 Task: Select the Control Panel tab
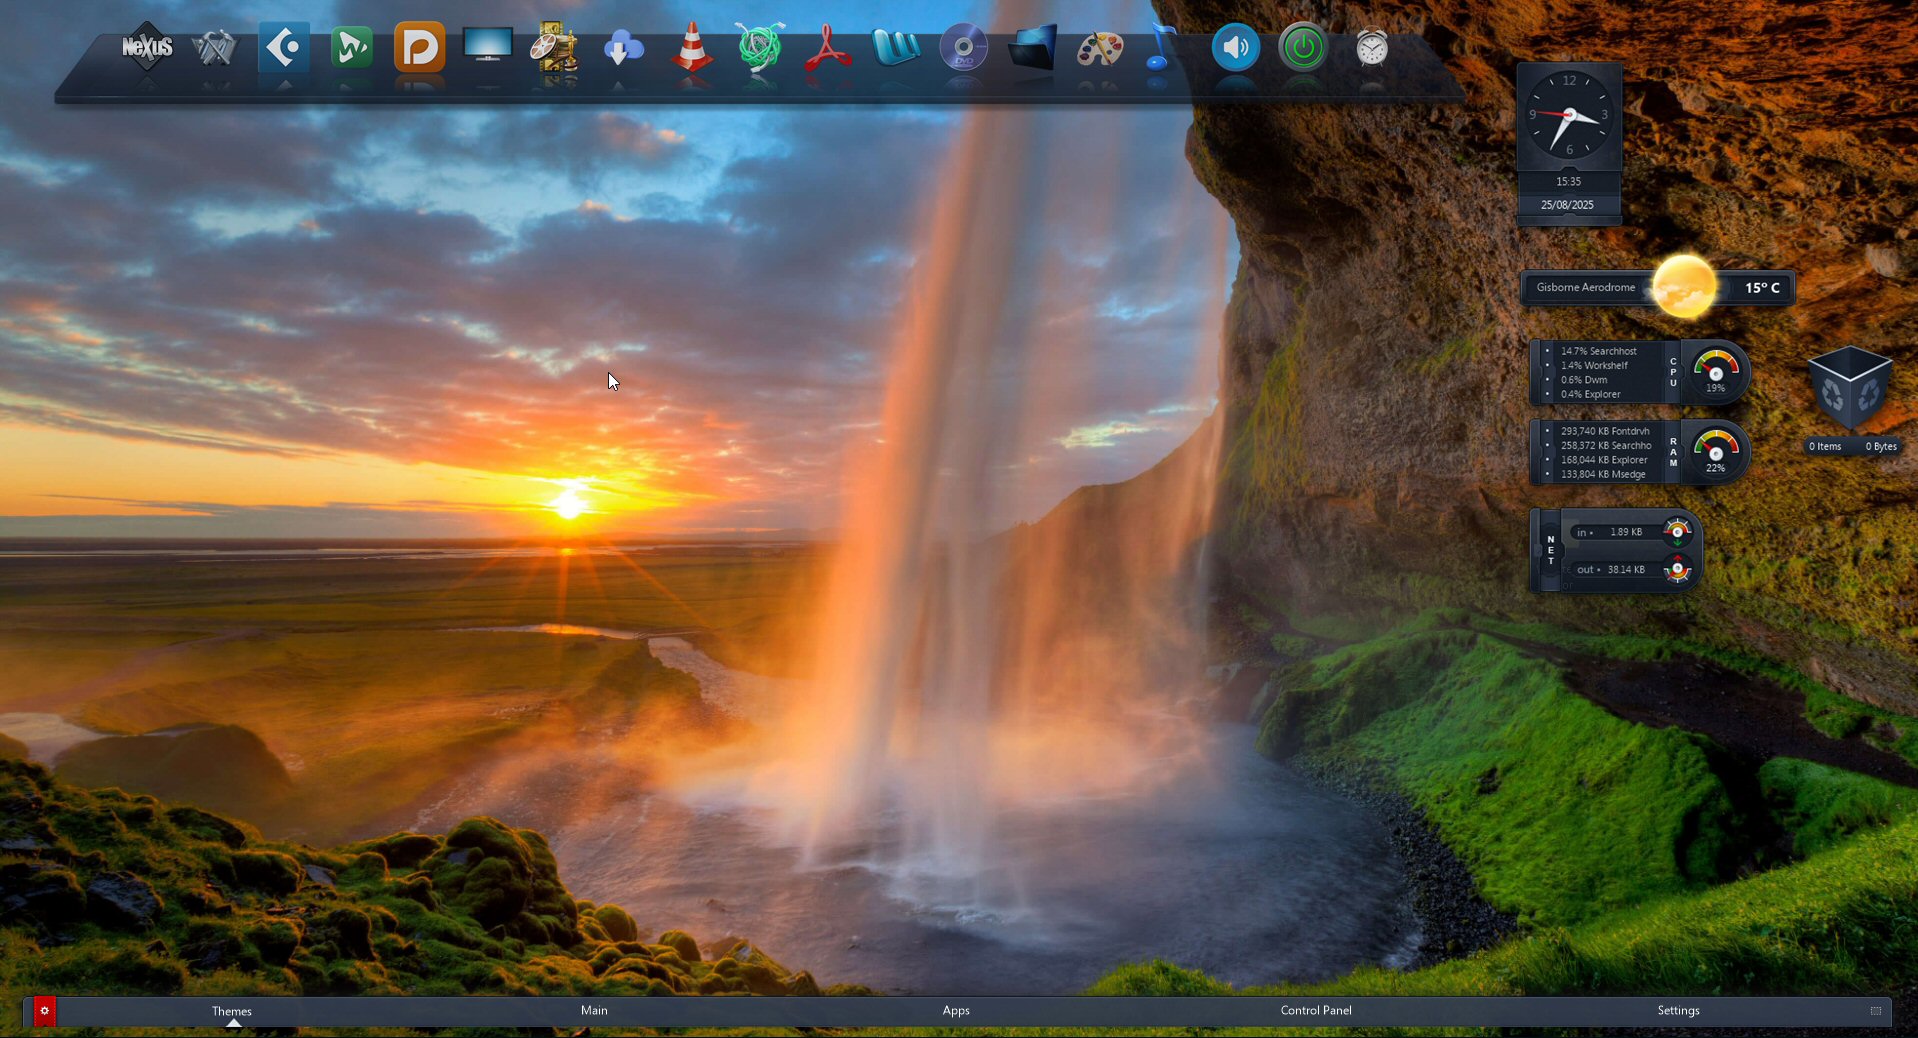click(x=1316, y=1010)
